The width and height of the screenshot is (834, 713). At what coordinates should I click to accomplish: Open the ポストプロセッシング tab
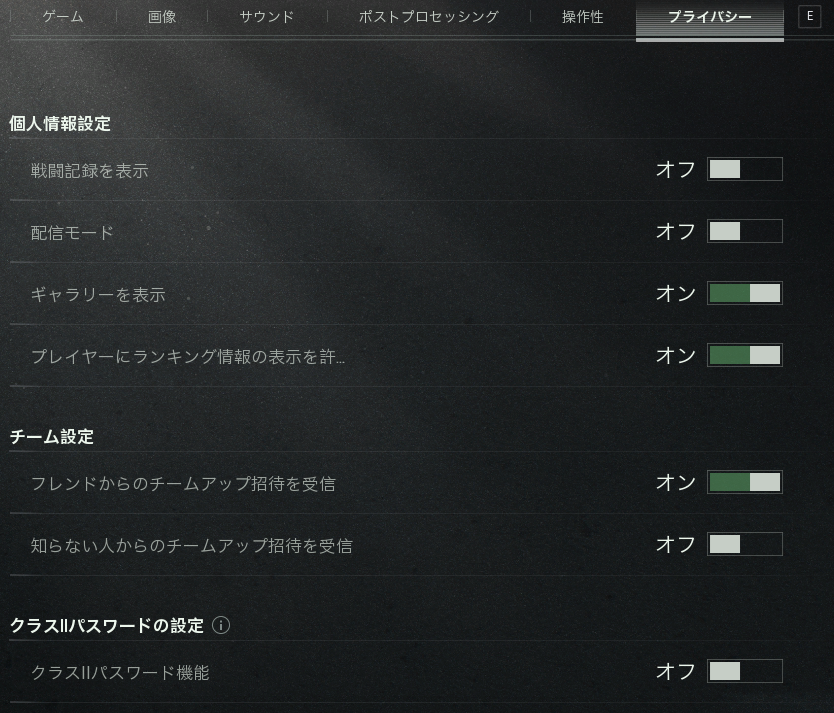point(428,17)
